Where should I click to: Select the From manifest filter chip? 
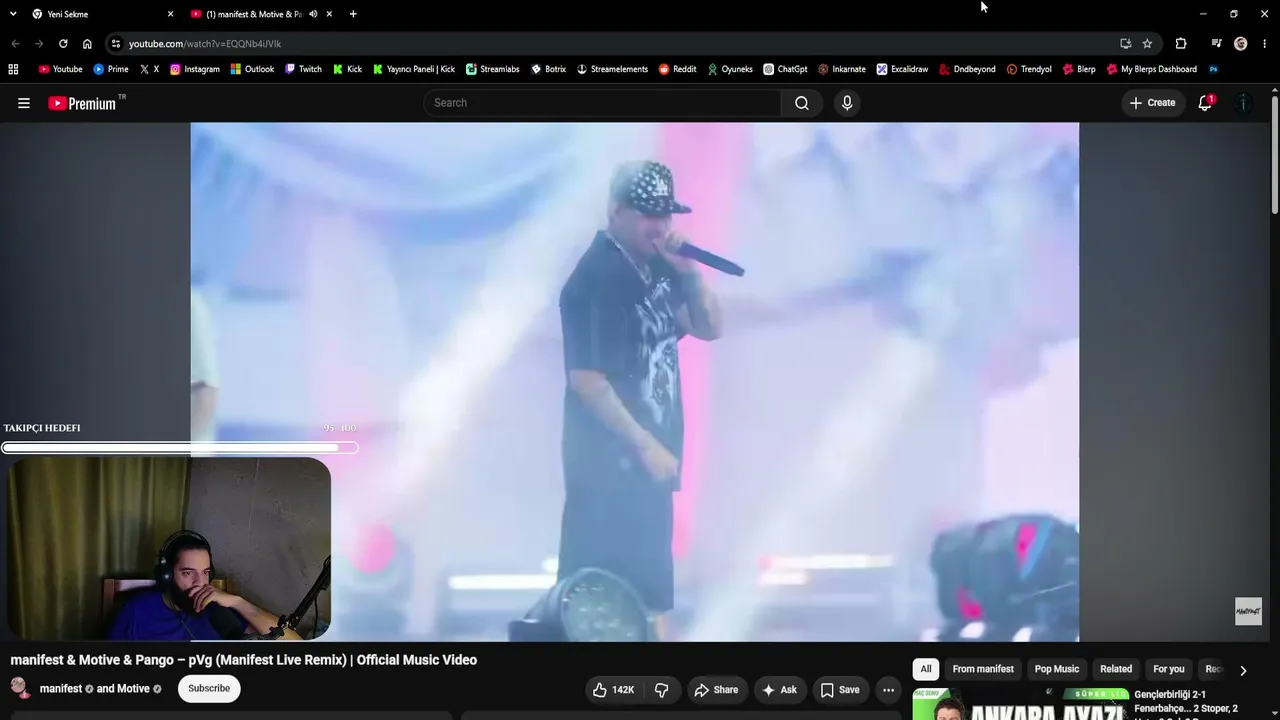tap(983, 669)
